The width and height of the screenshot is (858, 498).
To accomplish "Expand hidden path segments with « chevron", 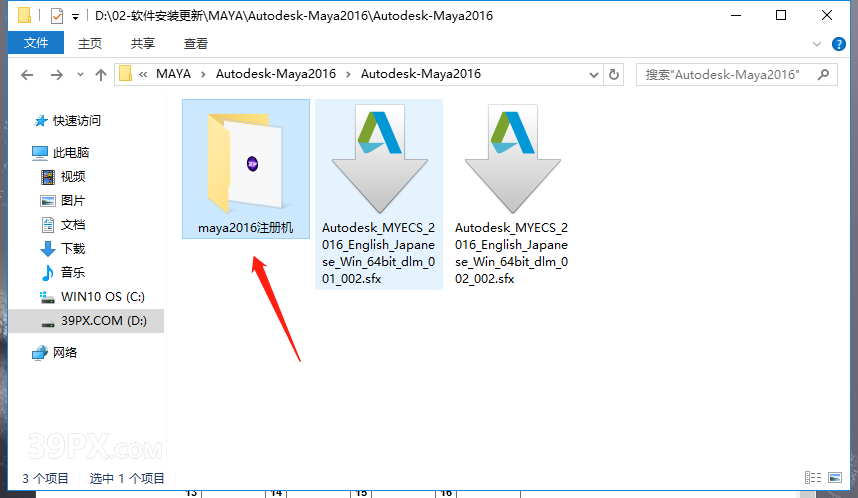I will (143, 74).
